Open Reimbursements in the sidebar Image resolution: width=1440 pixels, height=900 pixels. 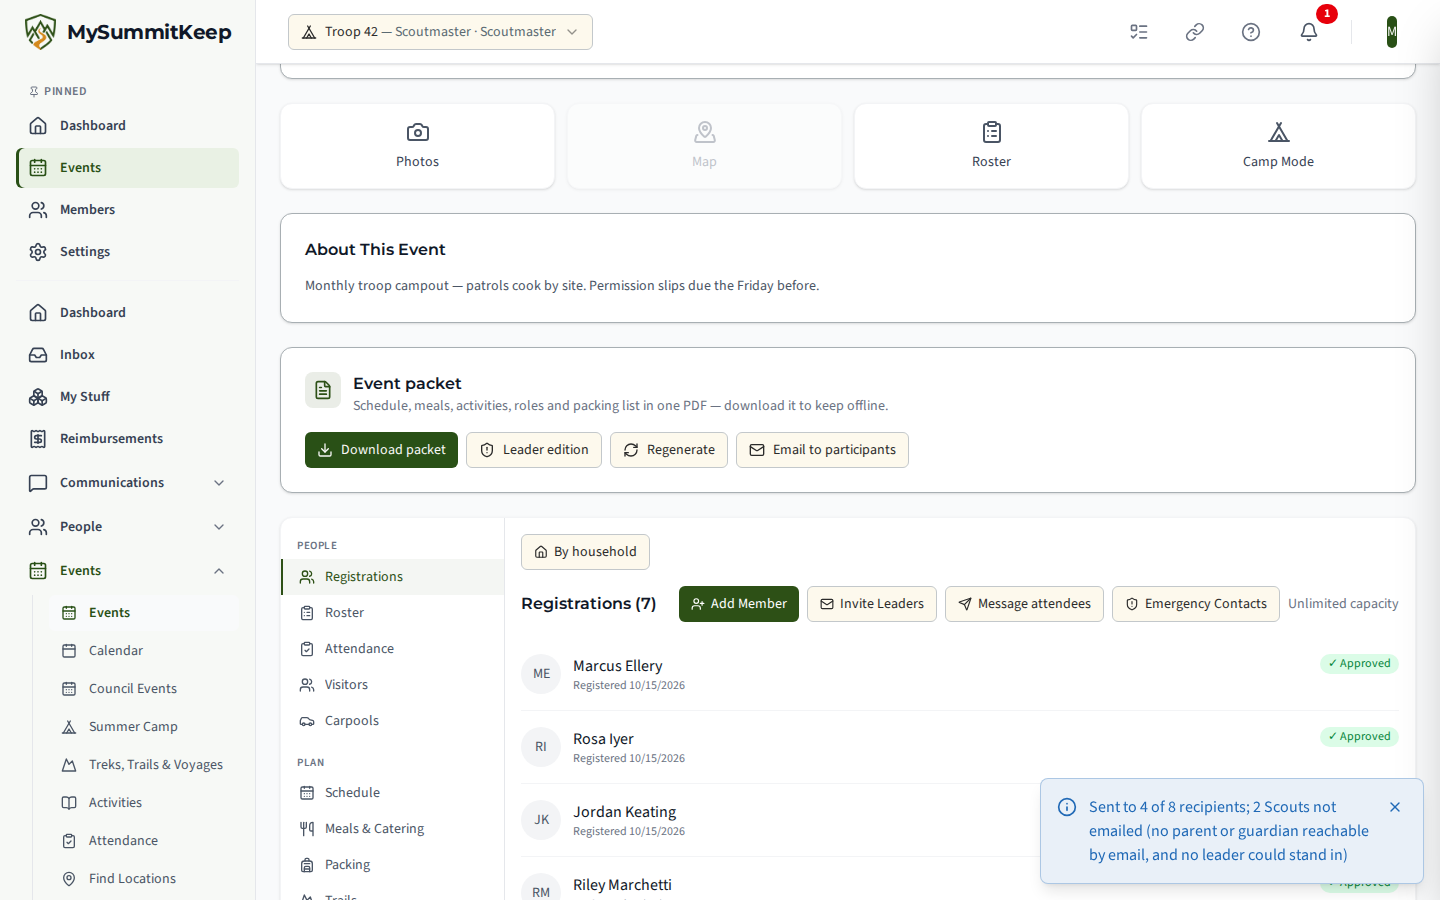[x=128, y=439]
